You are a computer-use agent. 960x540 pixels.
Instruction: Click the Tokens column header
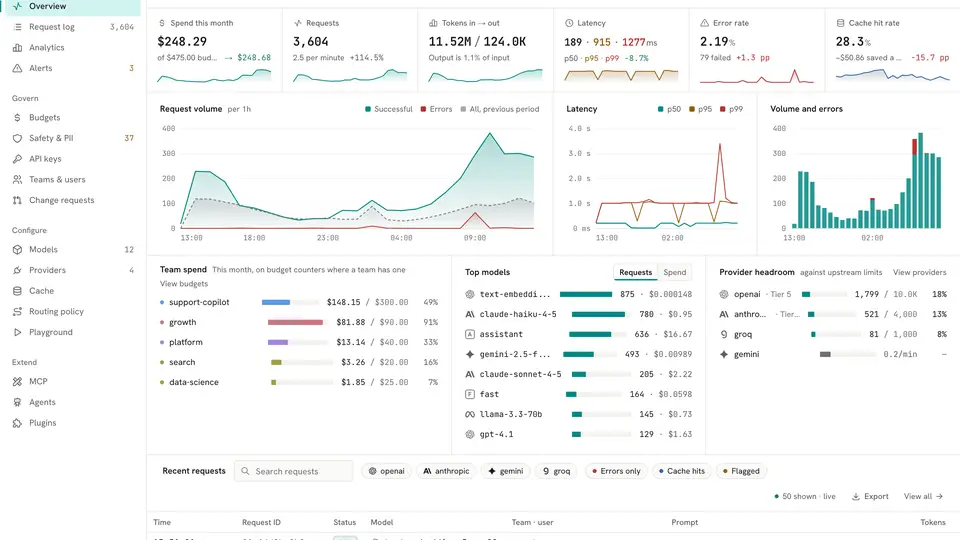pos(932,522)
